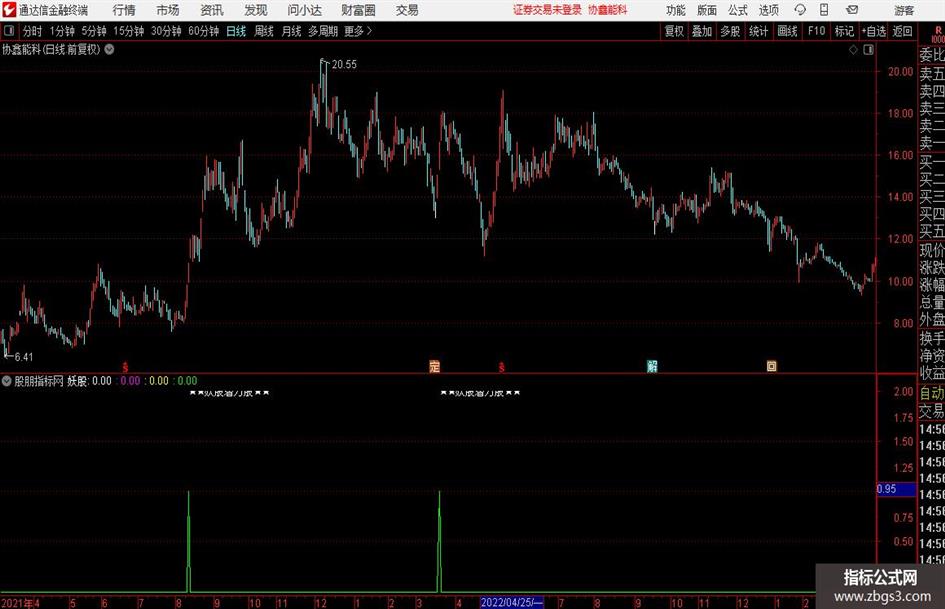Click the red R 1000 icon
The height and width of the screenshot is (609, 945).
point(938,34)
